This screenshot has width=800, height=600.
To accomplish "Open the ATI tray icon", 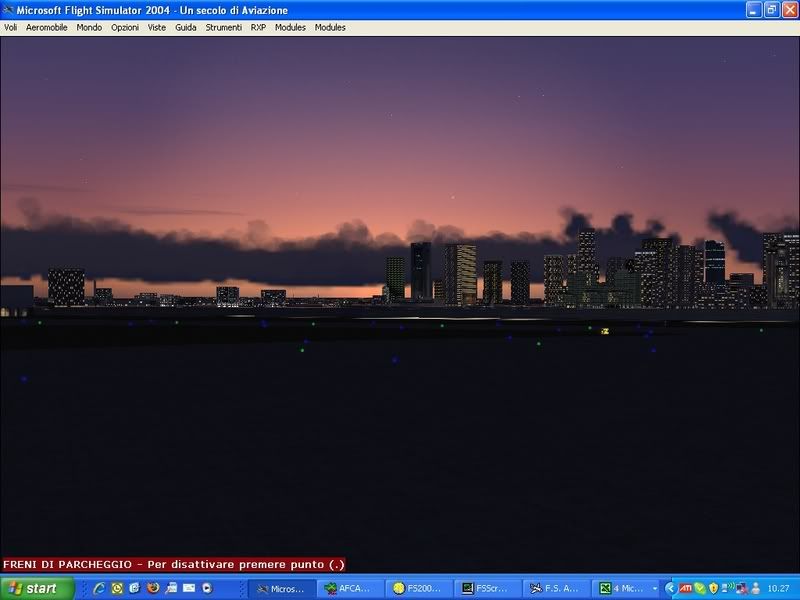I will pyautogui.click(x=686, y=589).
